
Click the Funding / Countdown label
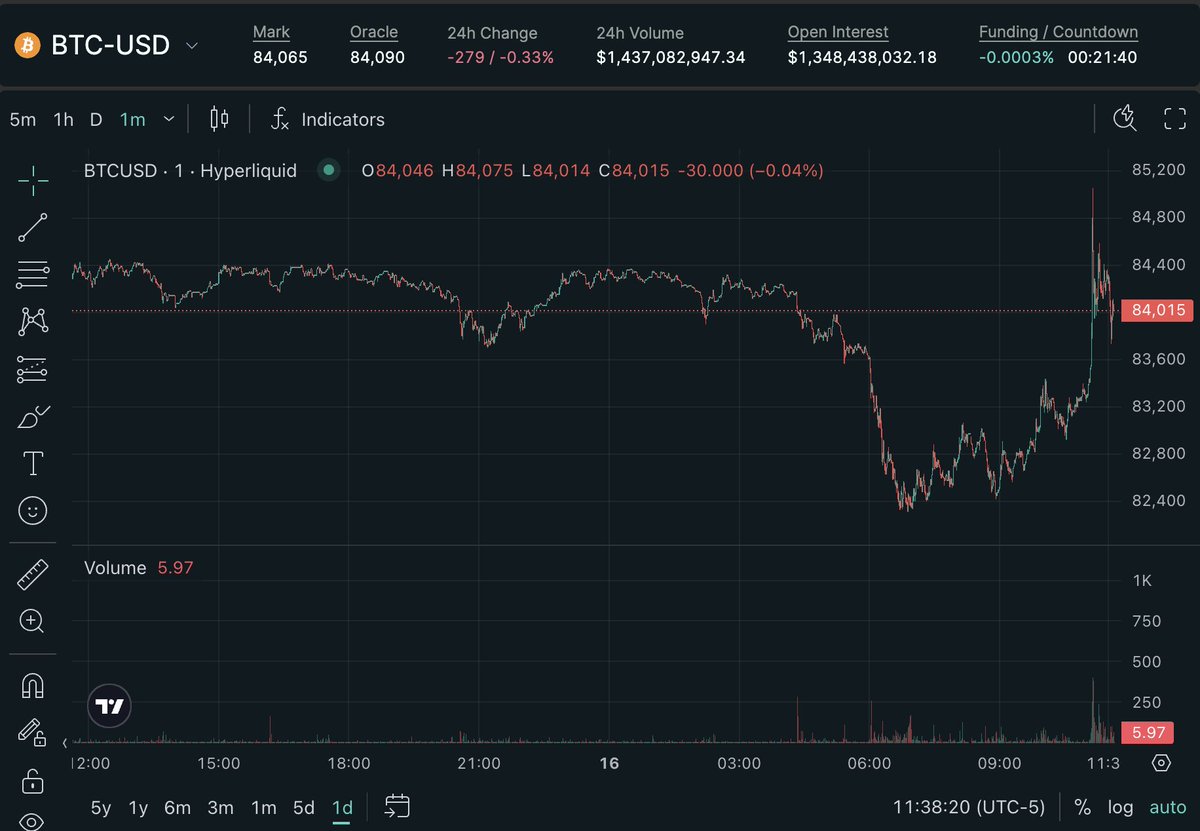1058,33
